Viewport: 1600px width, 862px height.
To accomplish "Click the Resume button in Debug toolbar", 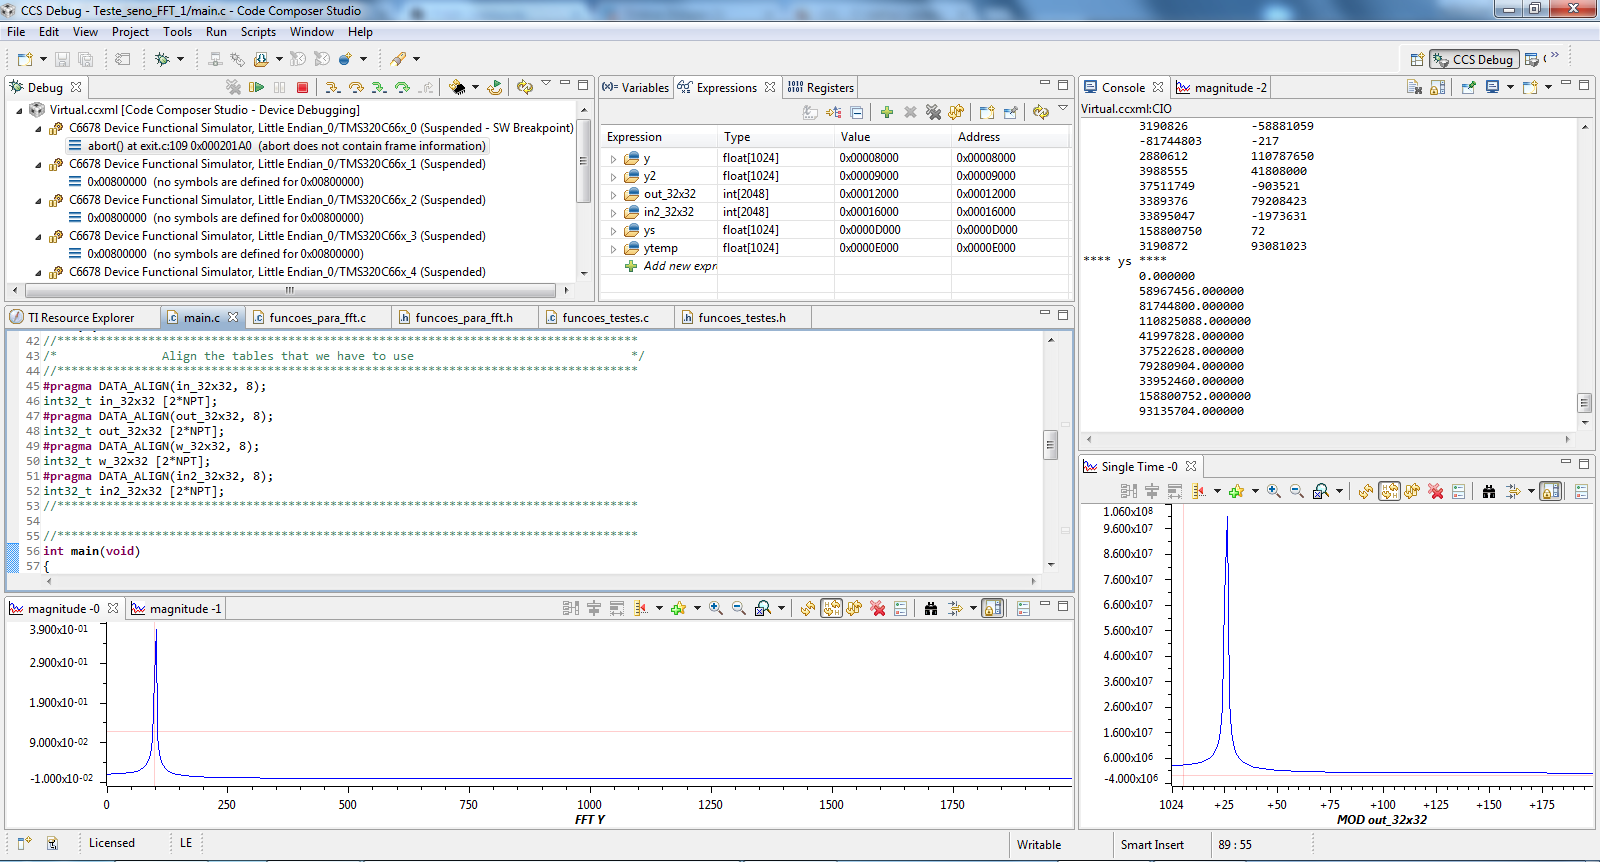I will 256,88.
